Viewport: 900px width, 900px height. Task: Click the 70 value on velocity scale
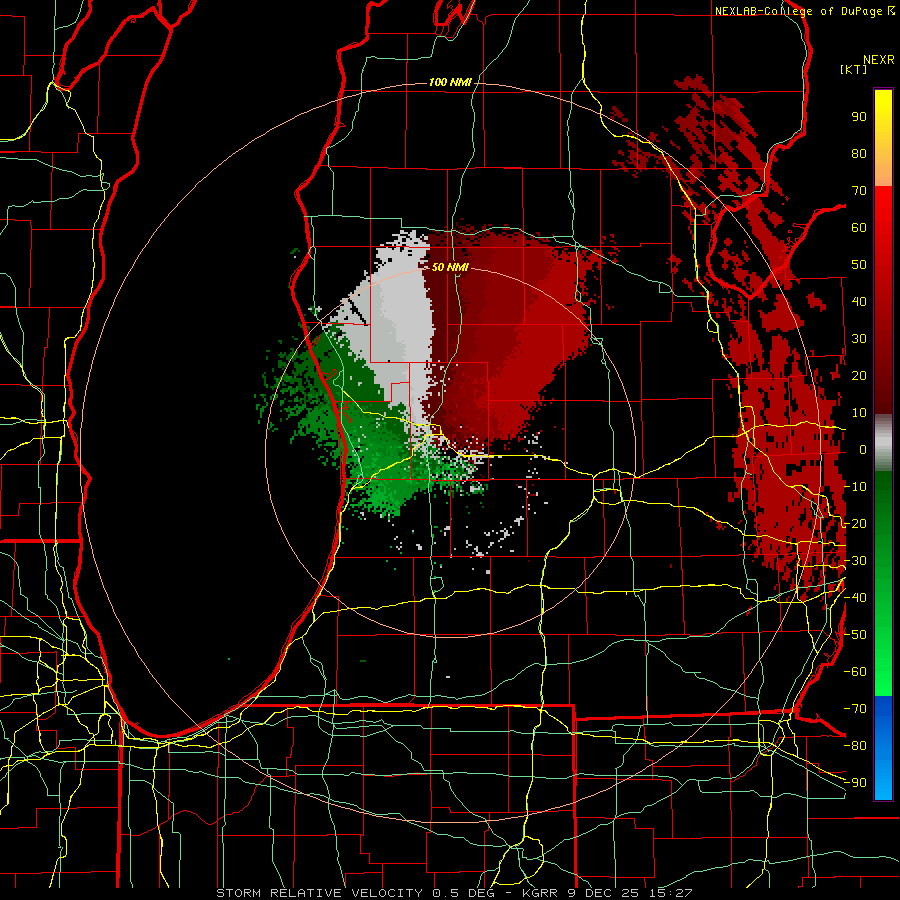859,191
